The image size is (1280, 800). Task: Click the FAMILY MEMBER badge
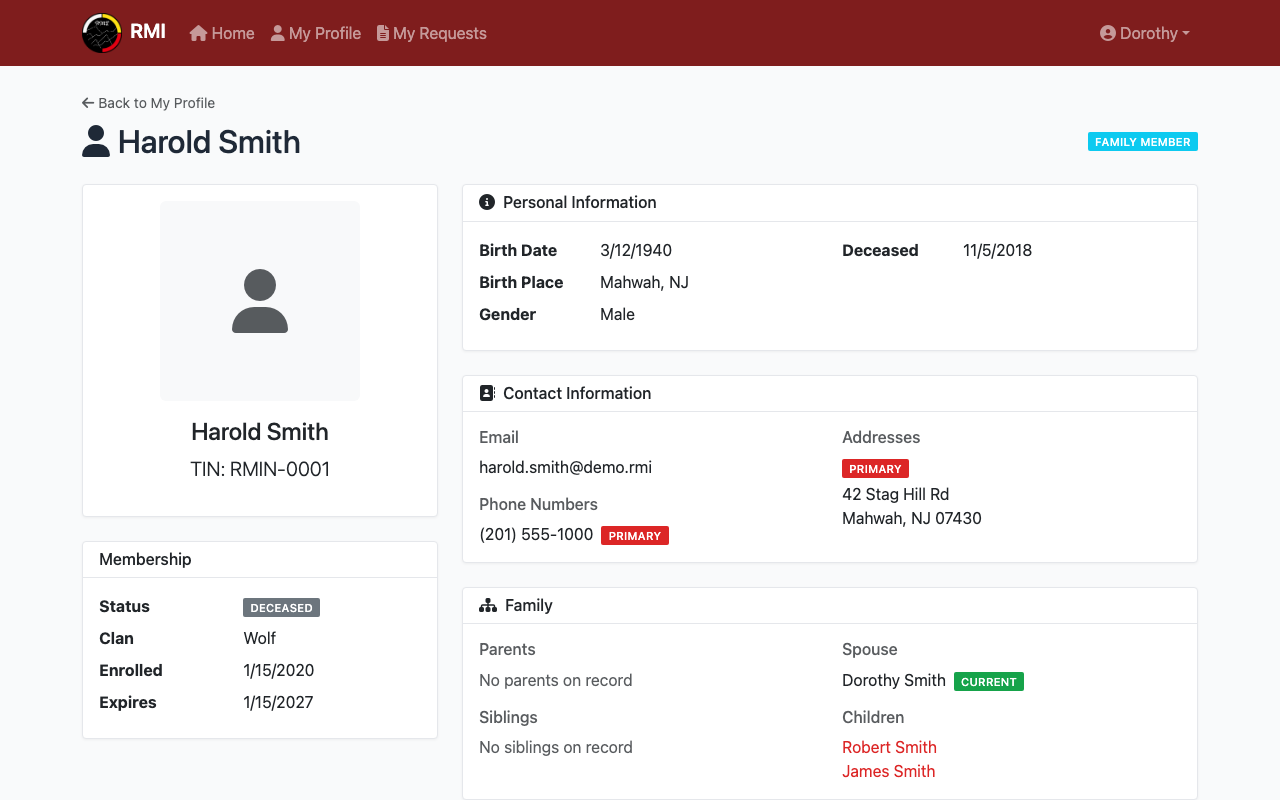tap(1142, 141)
